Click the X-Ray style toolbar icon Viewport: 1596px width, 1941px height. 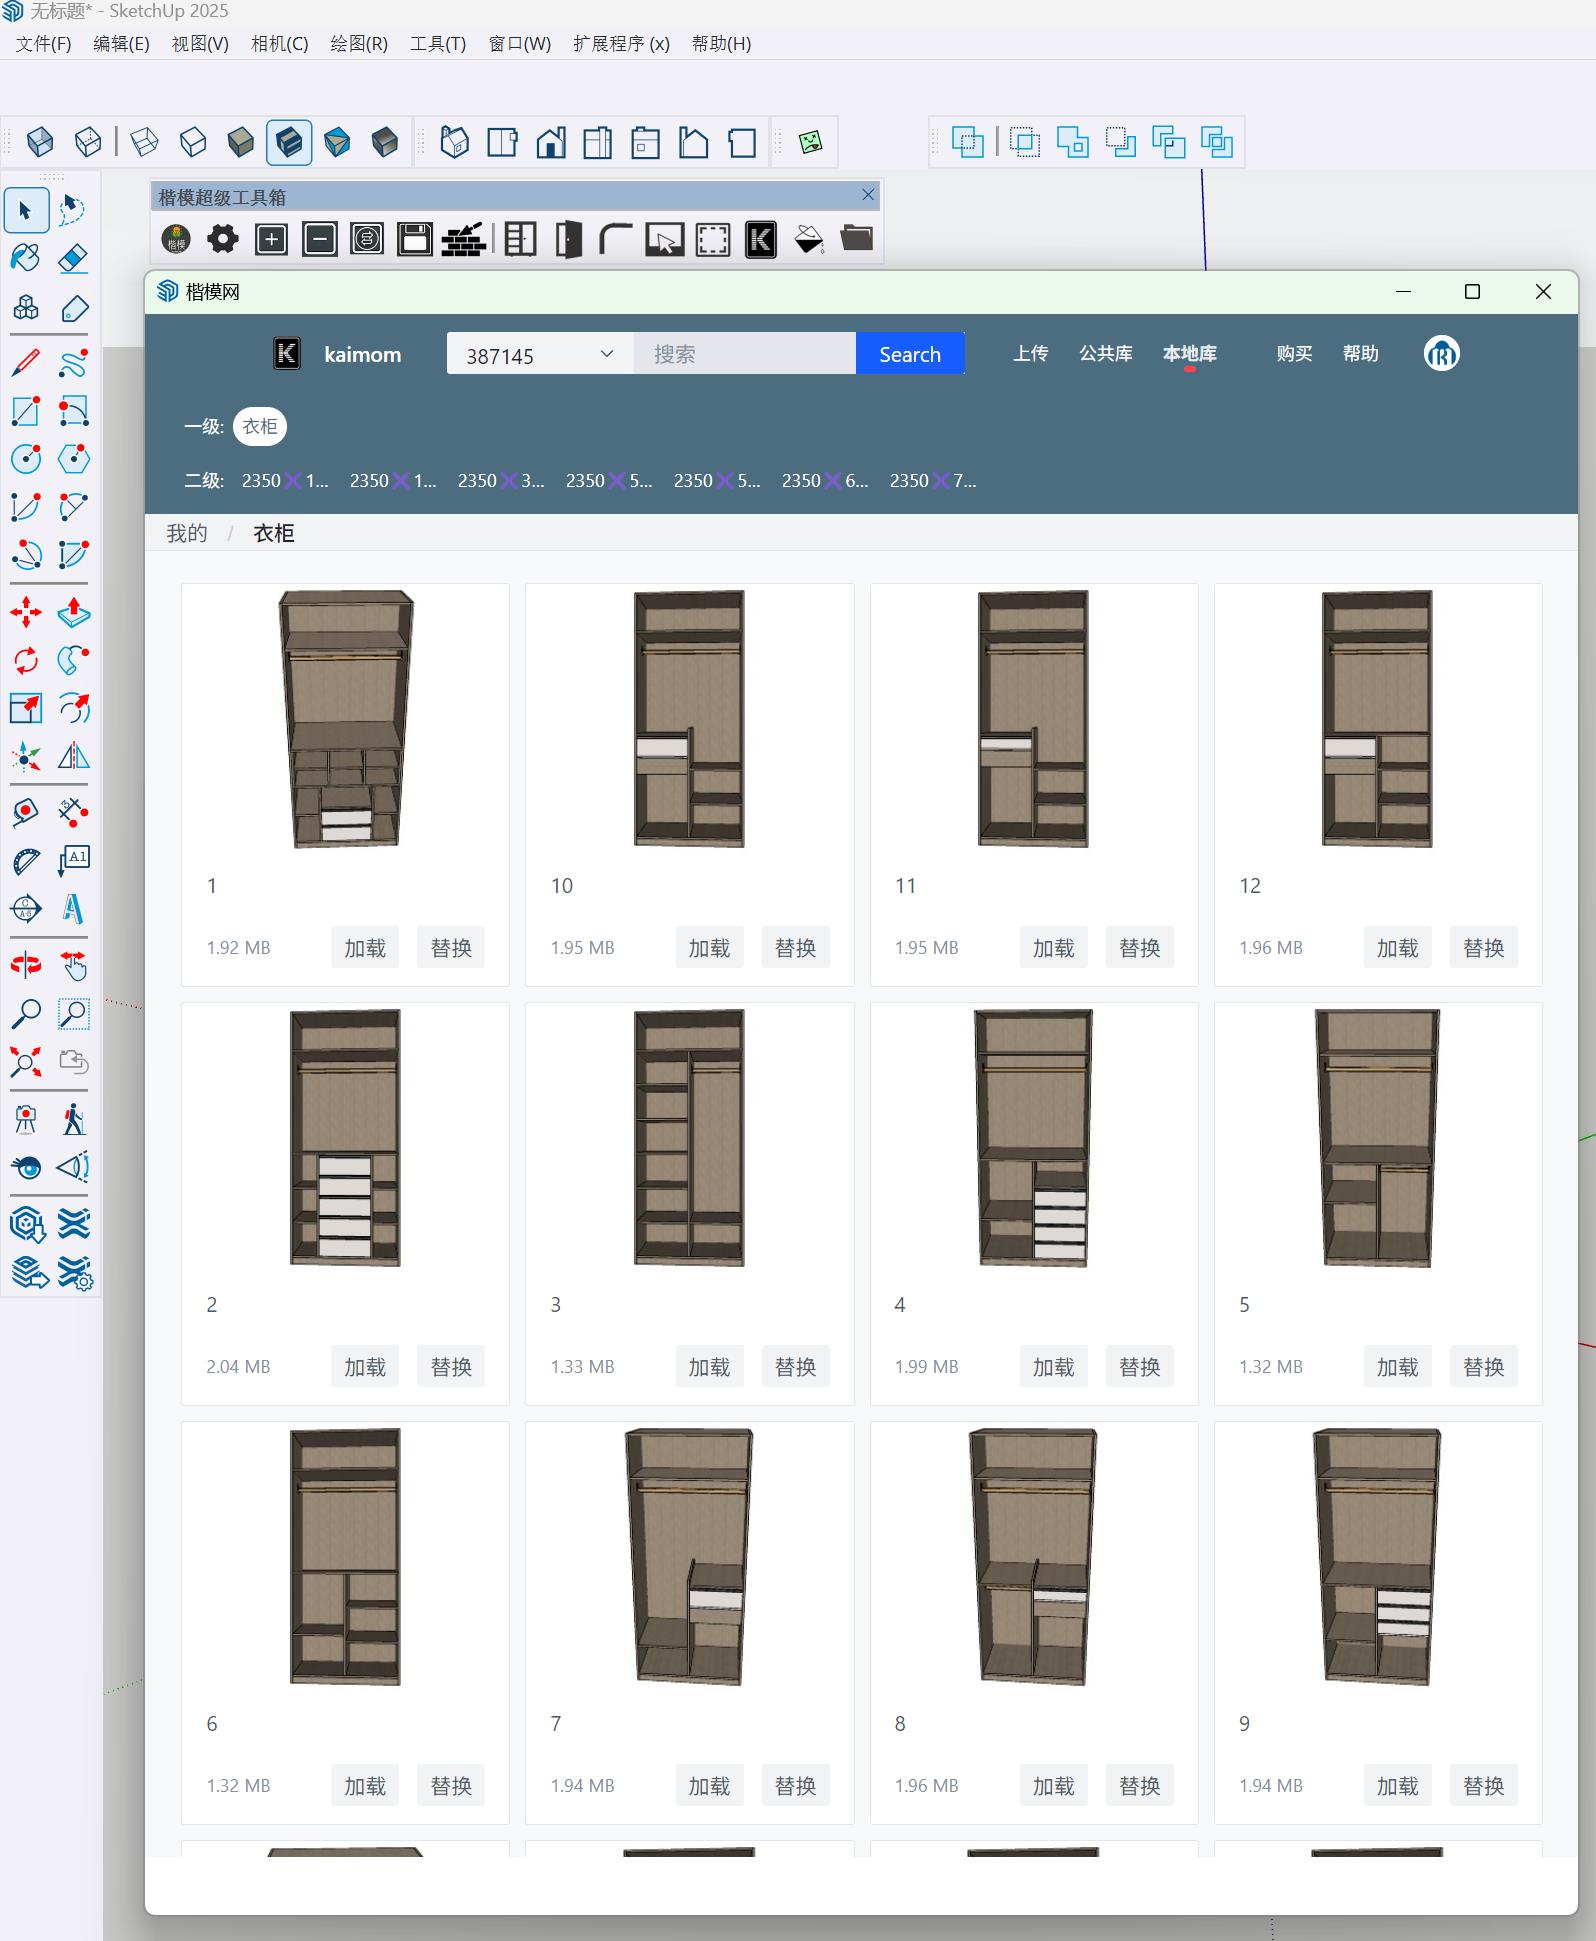[x=40, y=142]
